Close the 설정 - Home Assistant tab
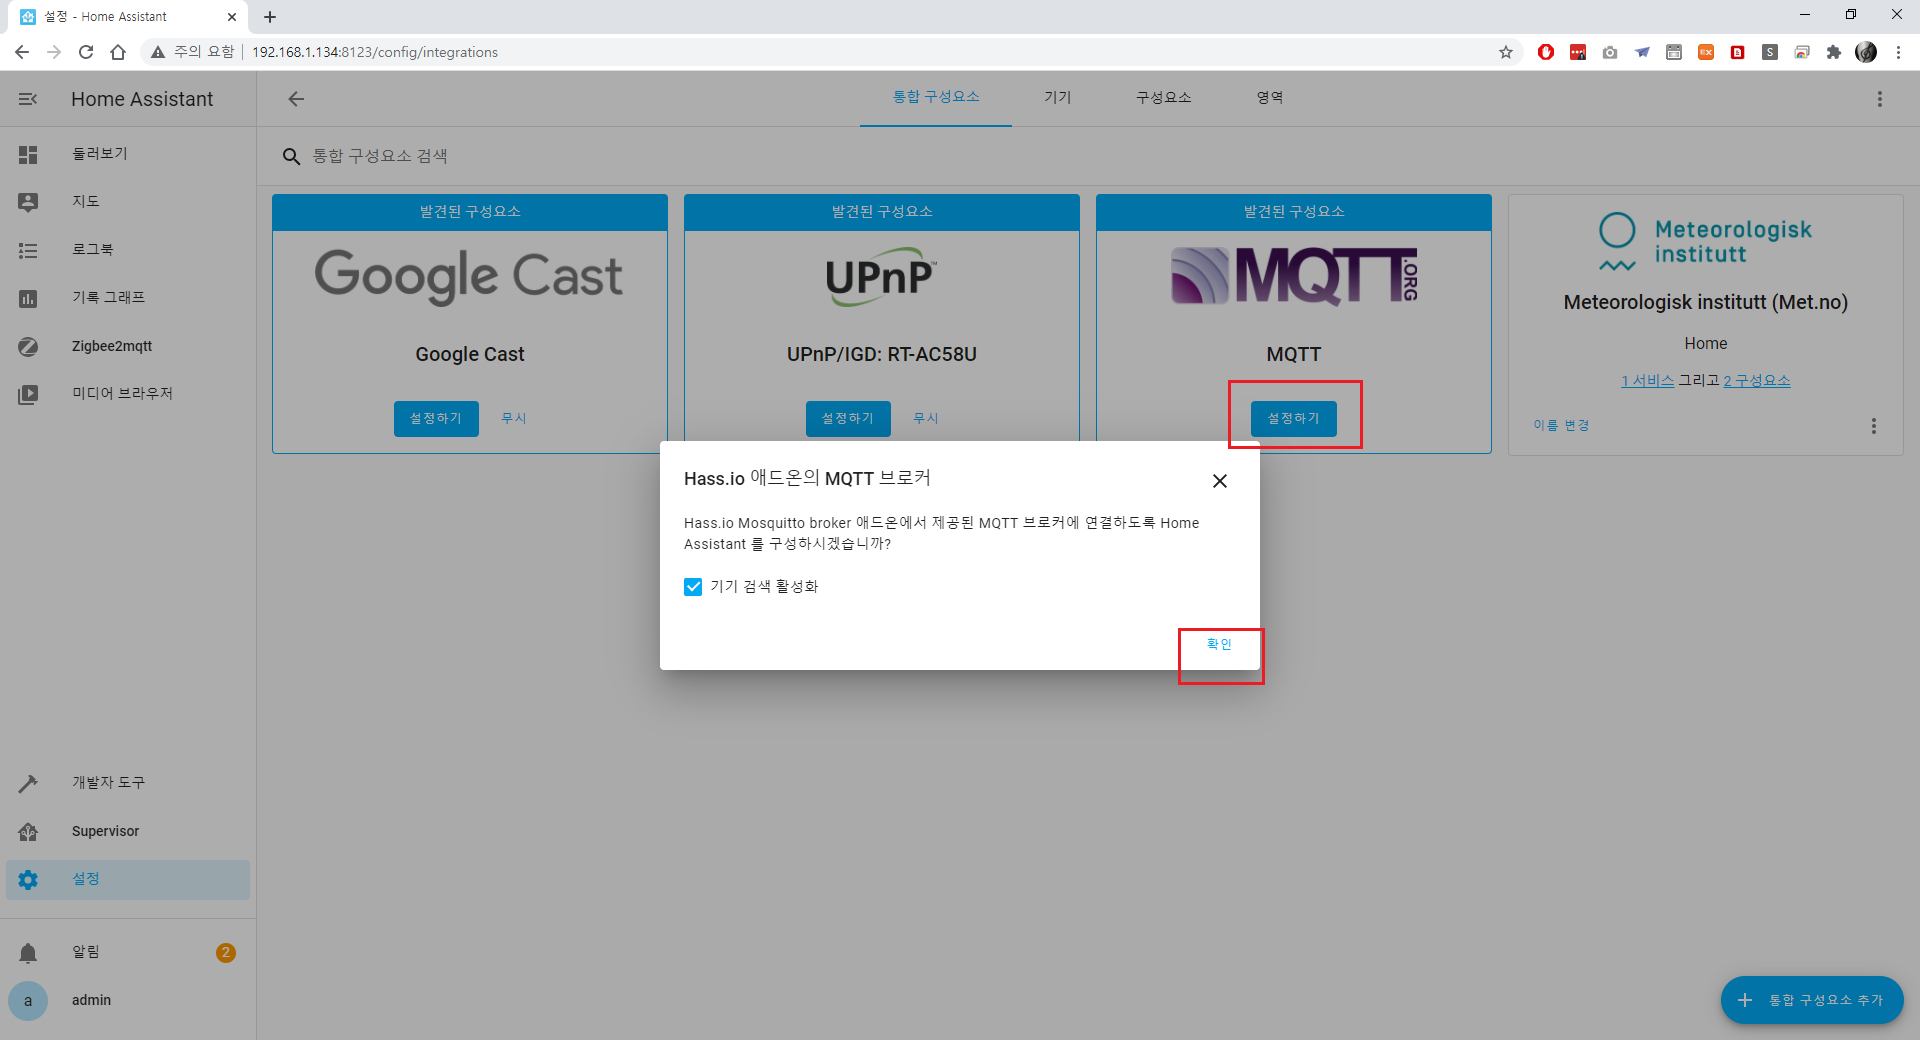This screenshot has width=1920, height=1040. click(x=232, y=17)
